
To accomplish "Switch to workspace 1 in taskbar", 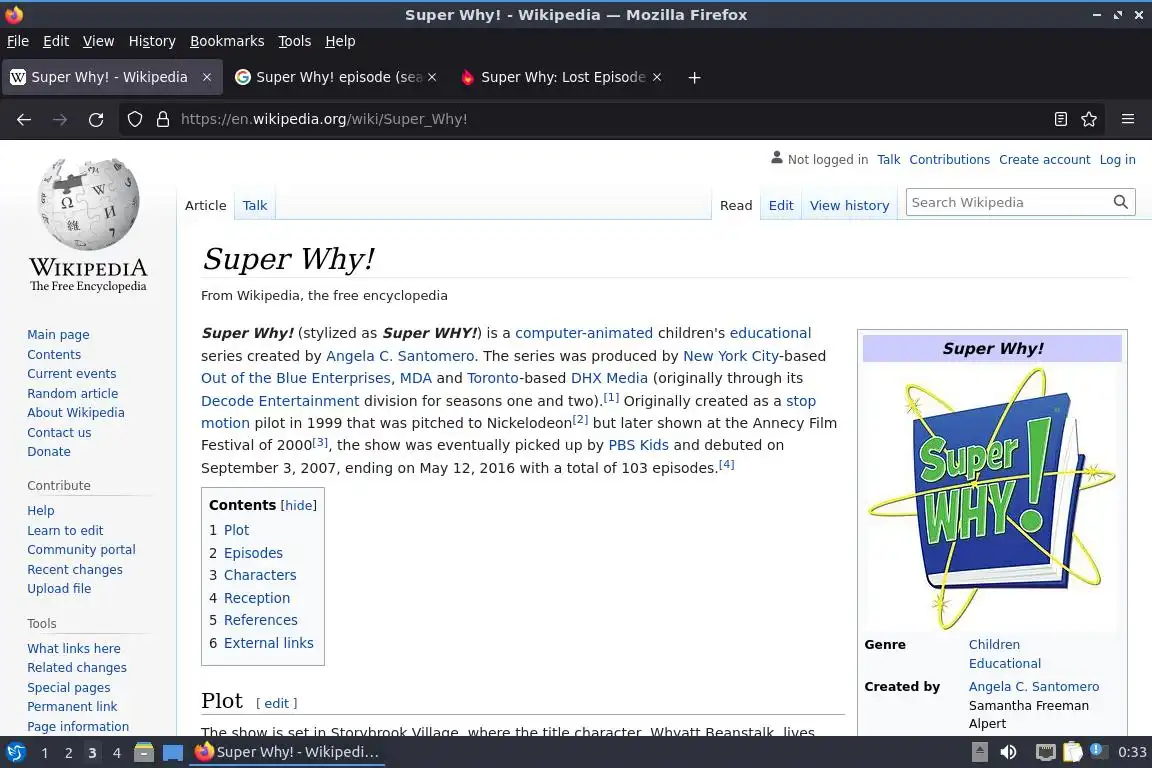I will tap(45, 753).
